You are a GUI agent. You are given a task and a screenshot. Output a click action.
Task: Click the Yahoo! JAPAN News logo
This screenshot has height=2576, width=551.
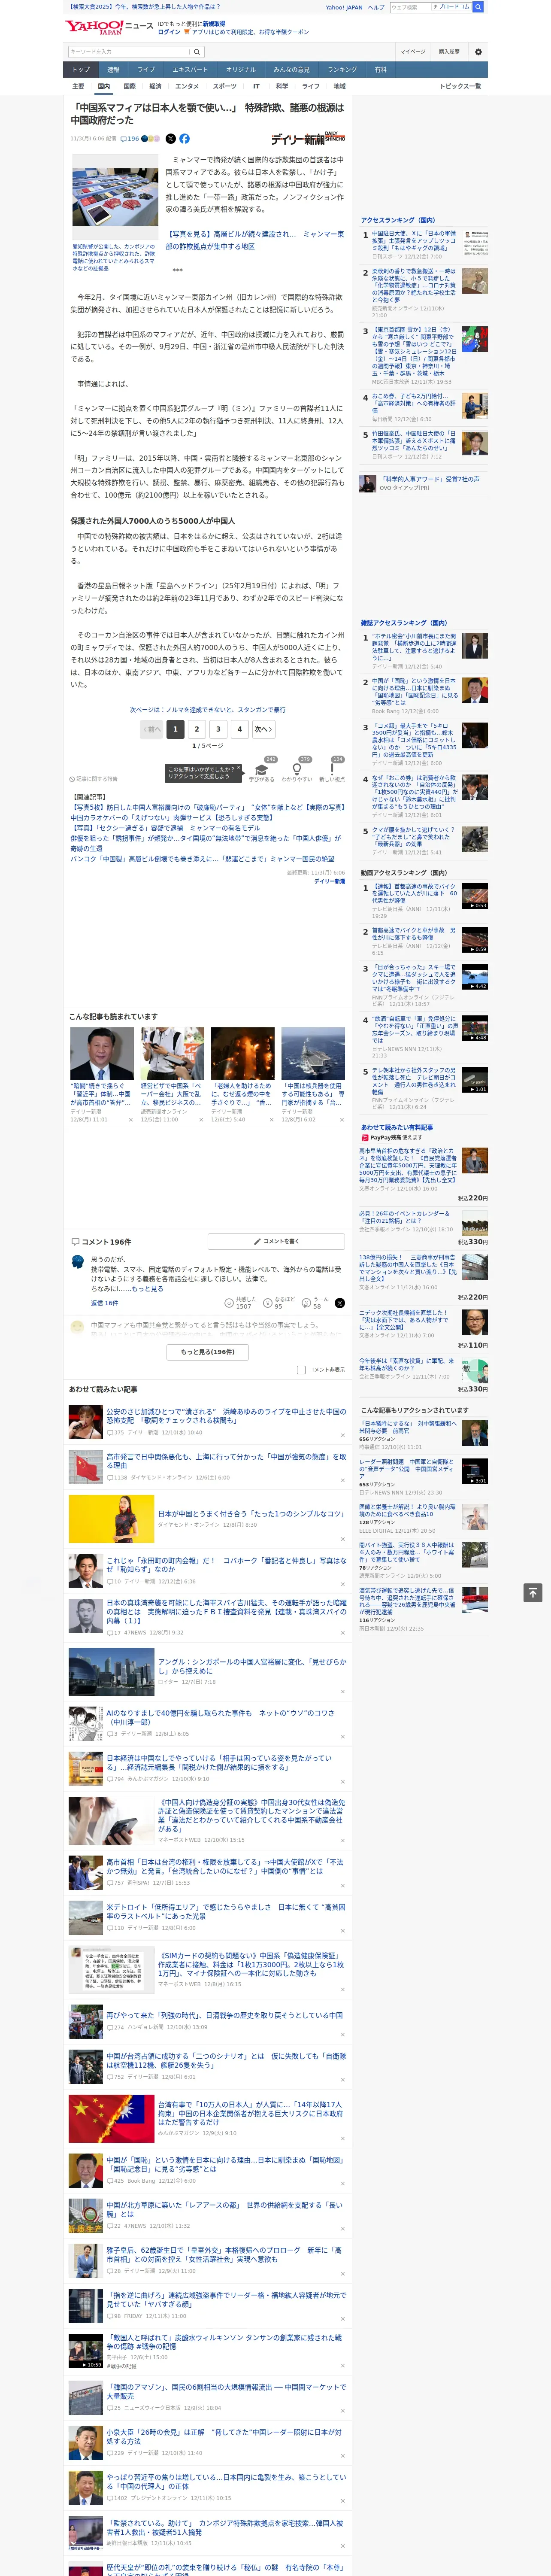[x=109, y=27]
